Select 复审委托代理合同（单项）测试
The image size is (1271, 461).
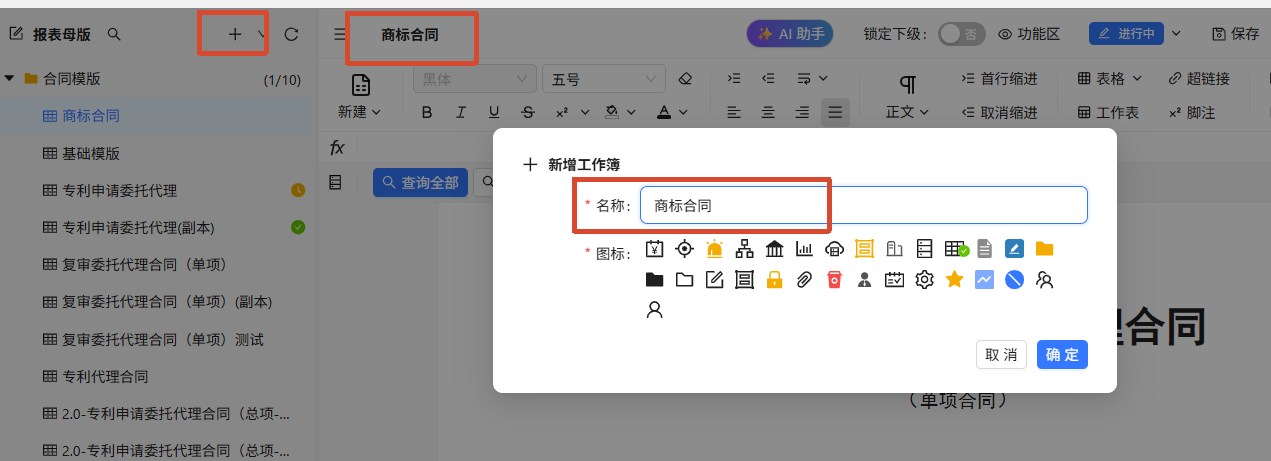(162, 340)
